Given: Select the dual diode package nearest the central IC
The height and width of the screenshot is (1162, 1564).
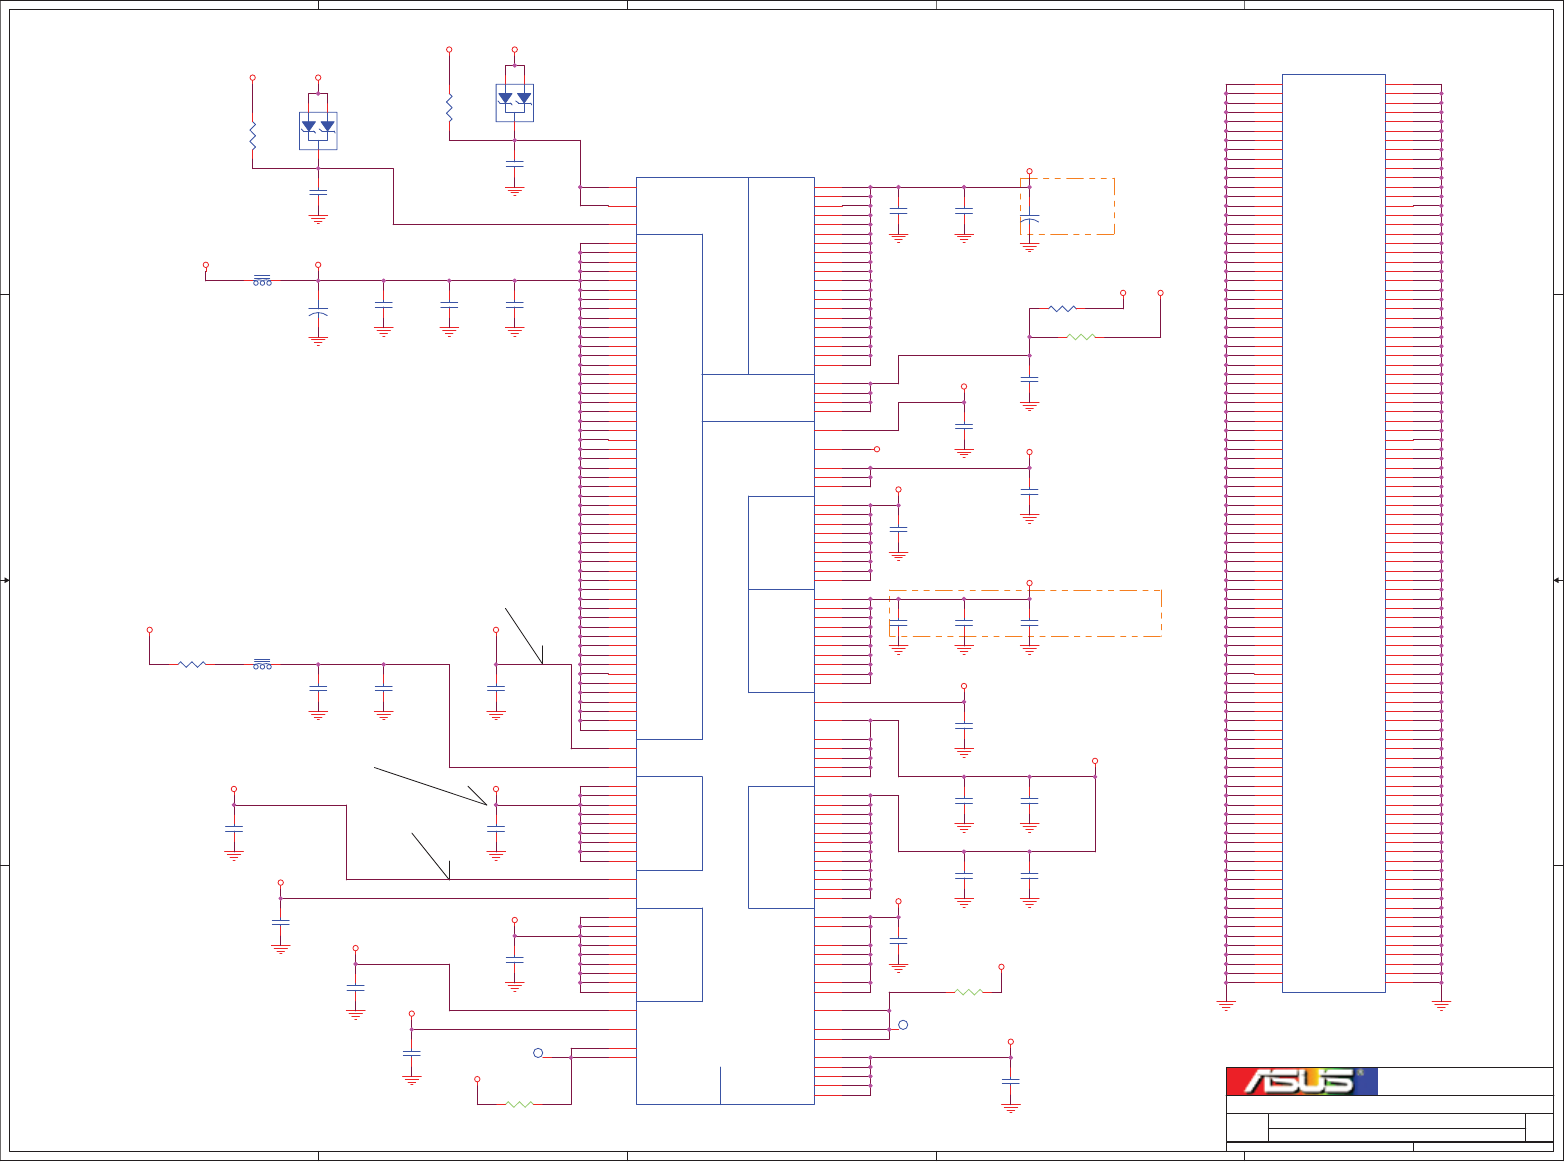Looking at the screenshot, I should point(515,102).
